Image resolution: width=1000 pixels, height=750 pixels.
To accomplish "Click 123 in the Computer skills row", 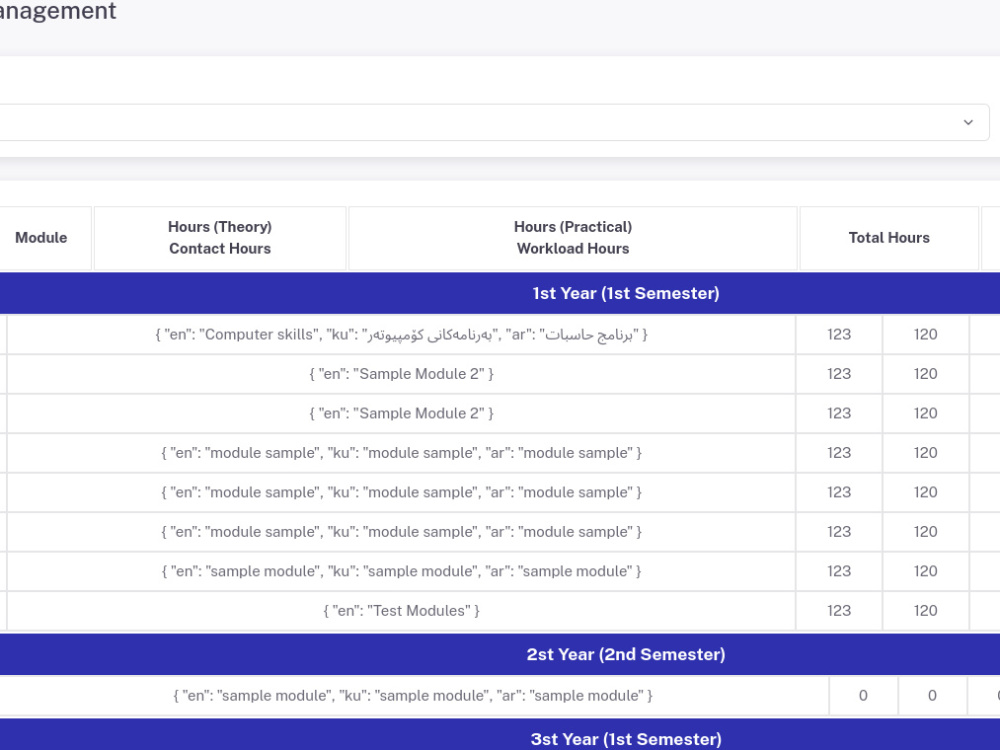I will pyautogui.click(x=839, y=335).
